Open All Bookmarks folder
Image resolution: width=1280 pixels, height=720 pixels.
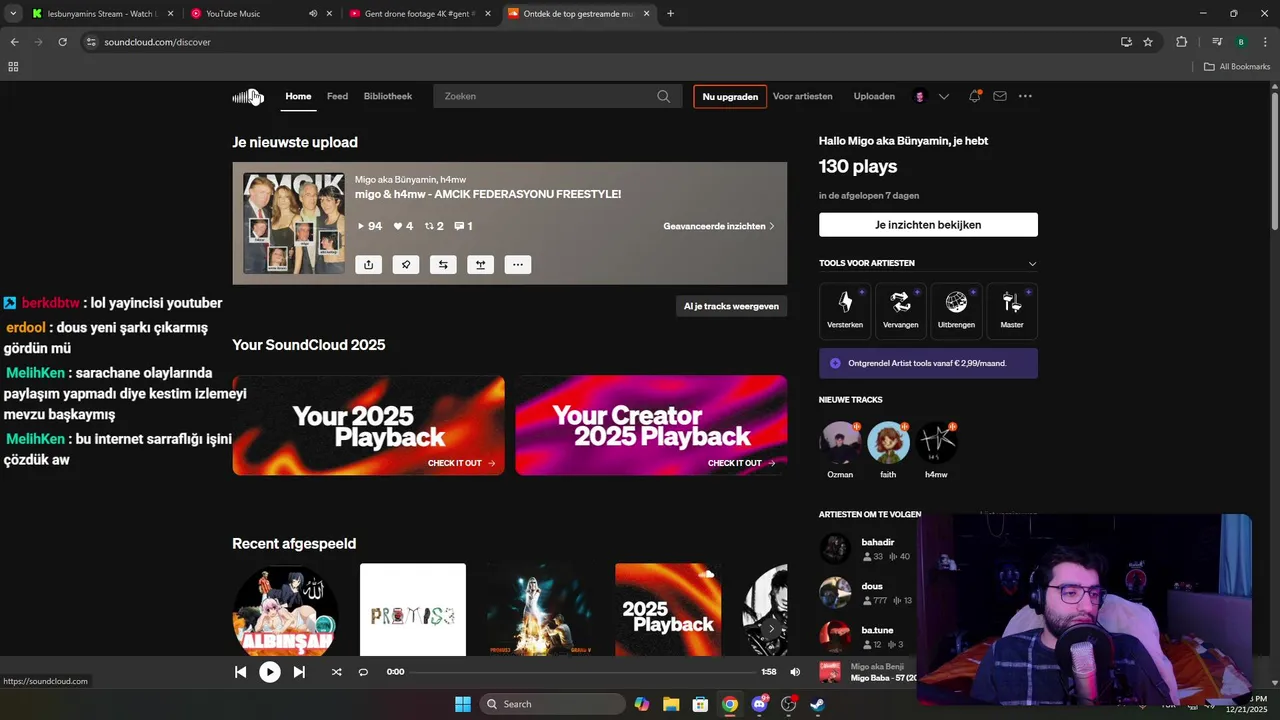click(x=1237, y=67)
